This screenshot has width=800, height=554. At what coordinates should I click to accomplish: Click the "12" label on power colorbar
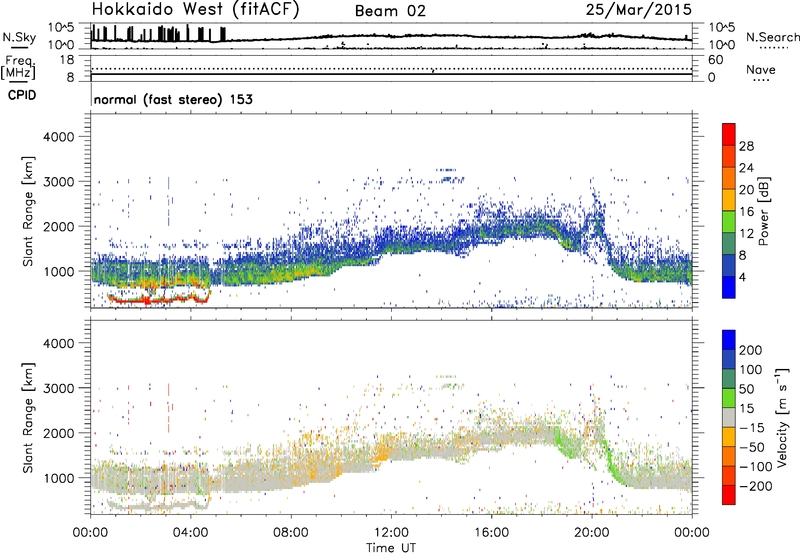[746, 234]
